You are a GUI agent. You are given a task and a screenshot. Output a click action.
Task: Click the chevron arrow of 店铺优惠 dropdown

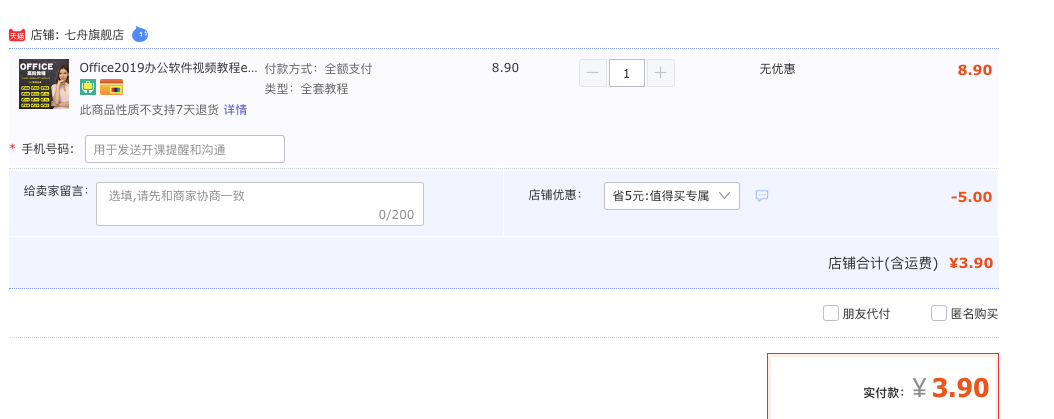[x=724, y=196]
